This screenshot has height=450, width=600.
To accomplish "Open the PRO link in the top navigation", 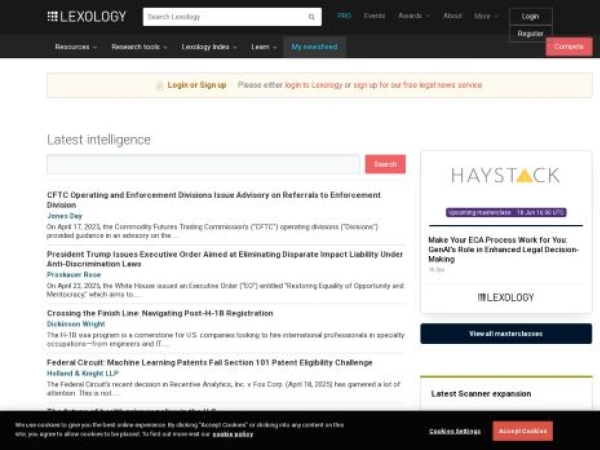I will (344, 16).
